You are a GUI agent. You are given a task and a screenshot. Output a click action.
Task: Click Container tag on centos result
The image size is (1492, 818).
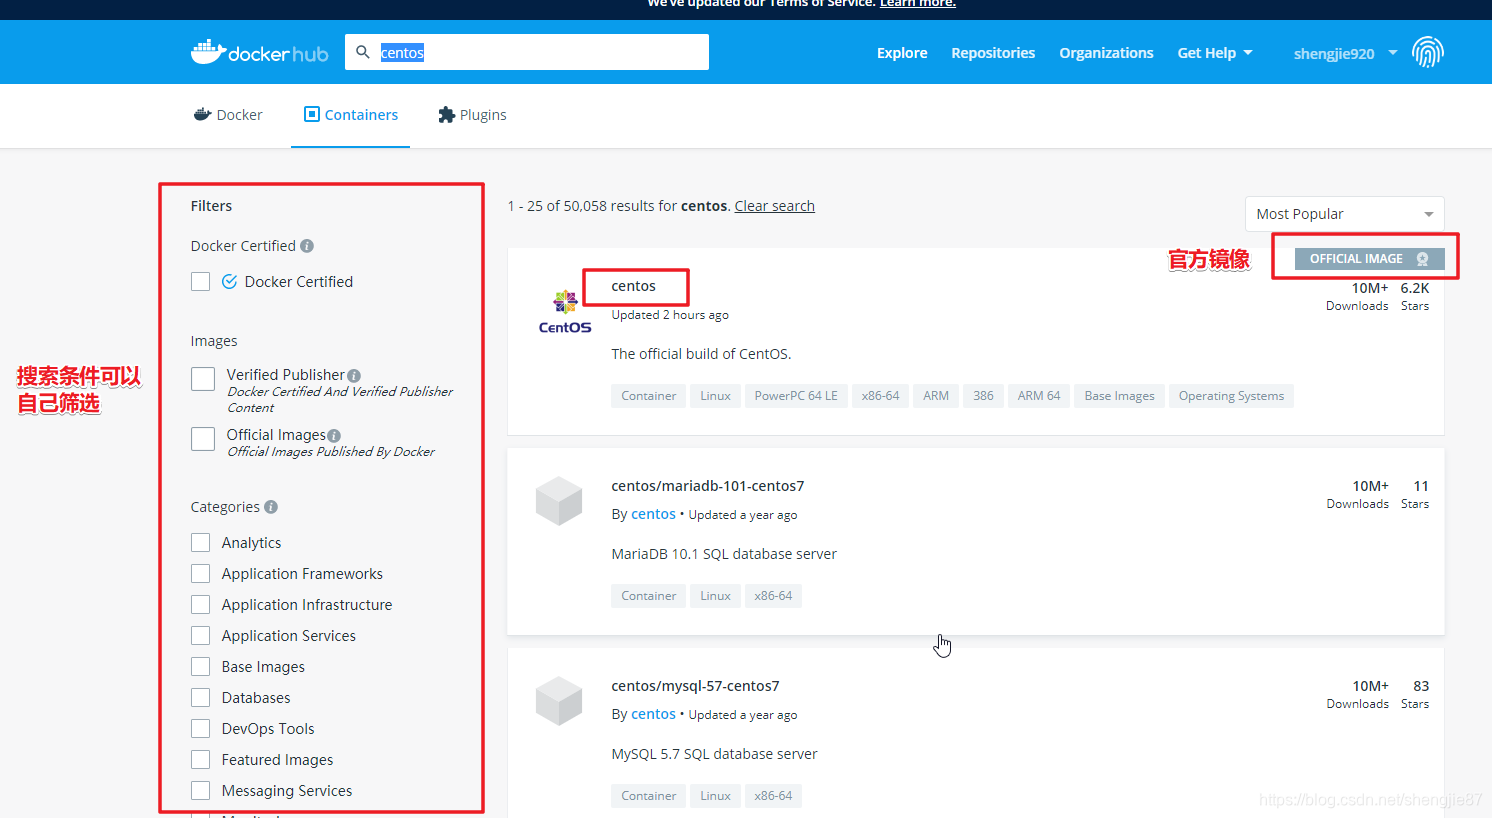(x=649, y=396)
